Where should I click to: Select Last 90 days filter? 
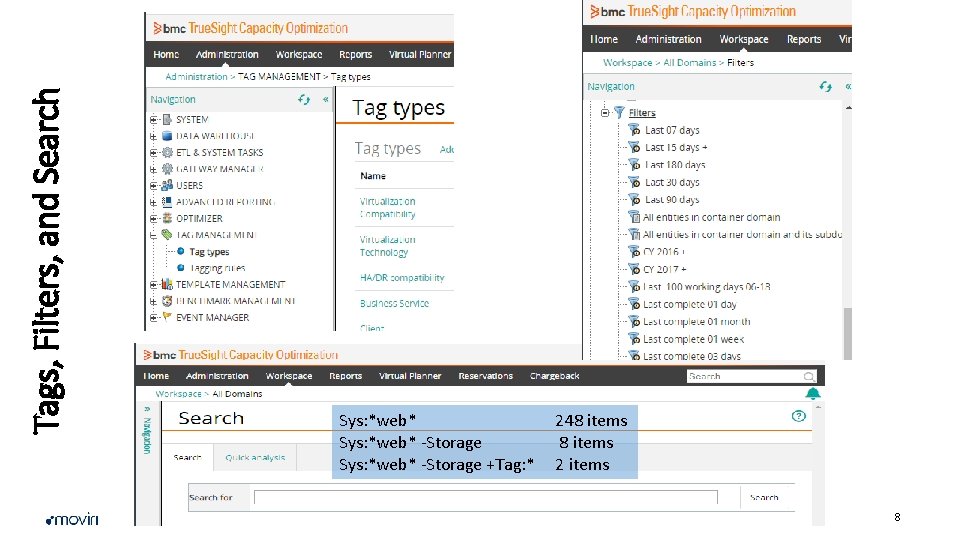[672, 200]
